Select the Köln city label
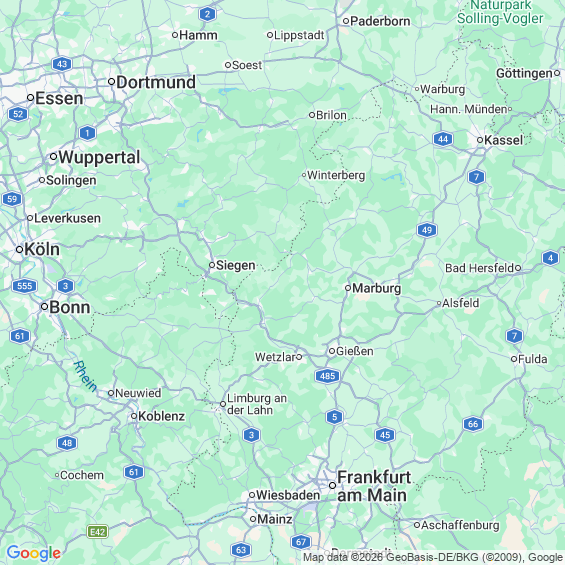The width and height of the screenshot is (565, 565). [x=42, y=249]
